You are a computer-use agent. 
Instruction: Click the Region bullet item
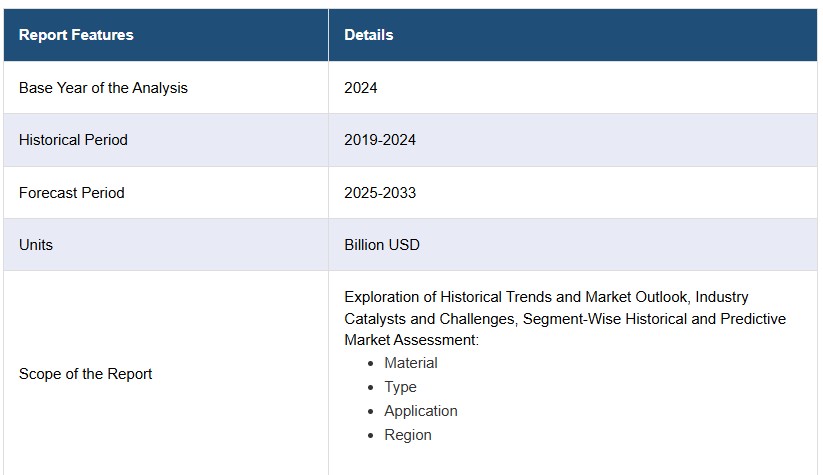pos(408,435)
